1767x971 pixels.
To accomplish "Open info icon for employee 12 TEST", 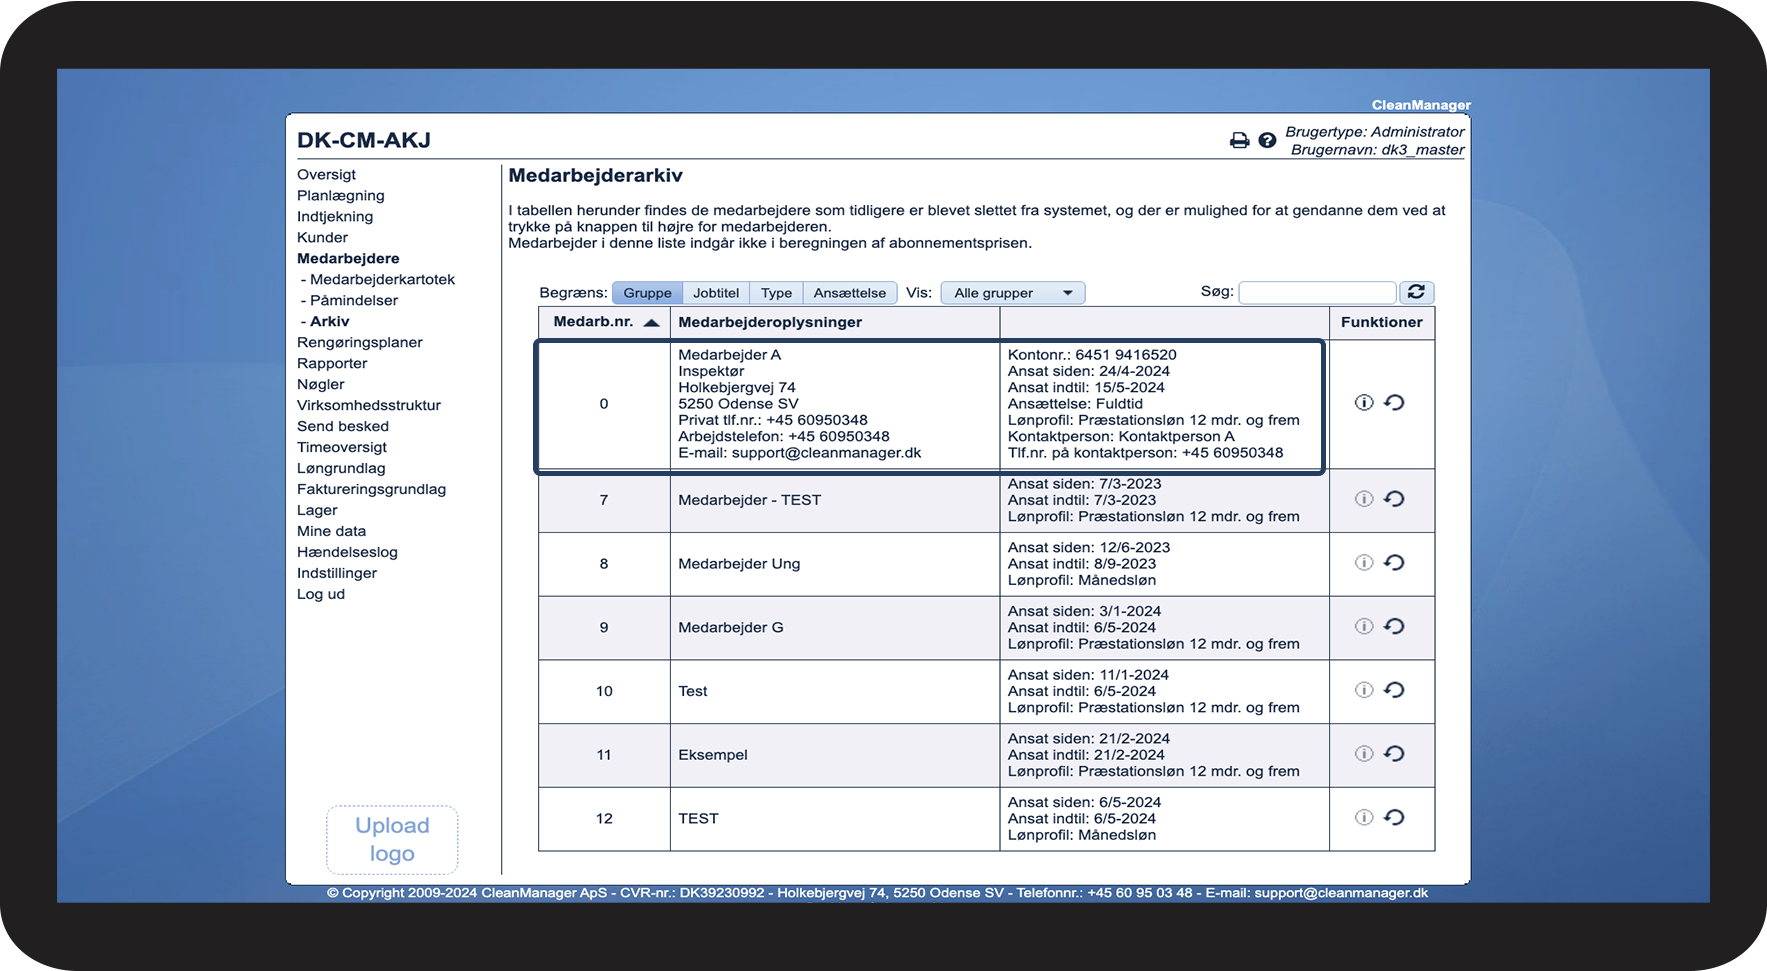I will tap(1363, 818).
